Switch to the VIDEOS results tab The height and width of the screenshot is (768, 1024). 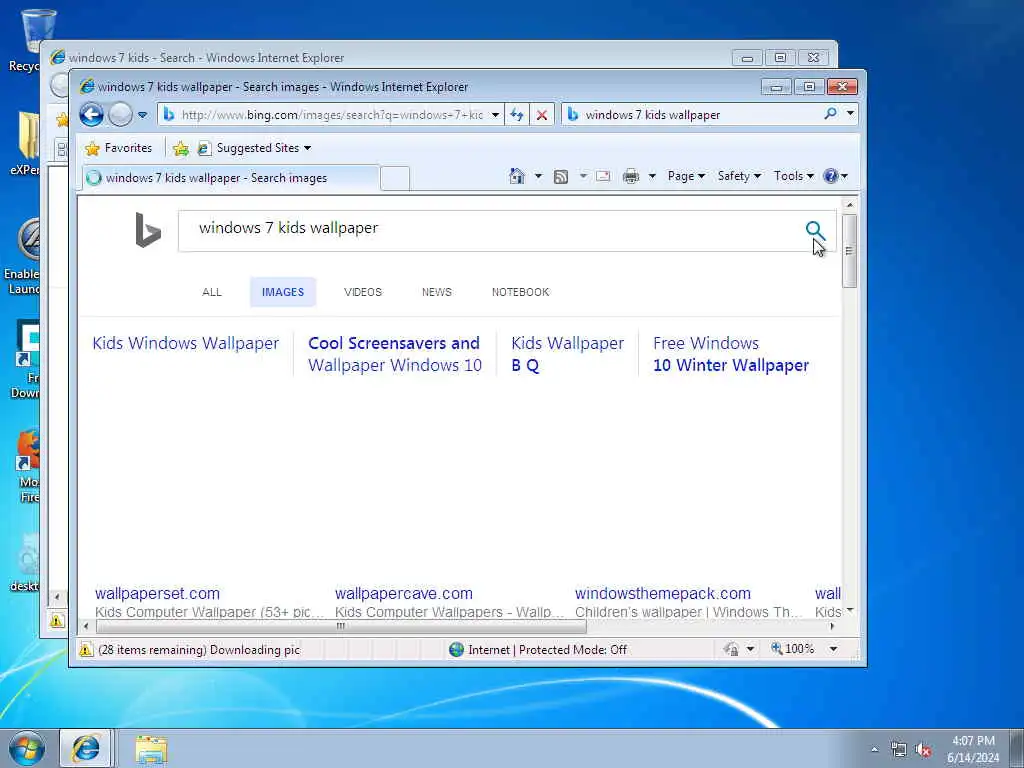(363, 292)
